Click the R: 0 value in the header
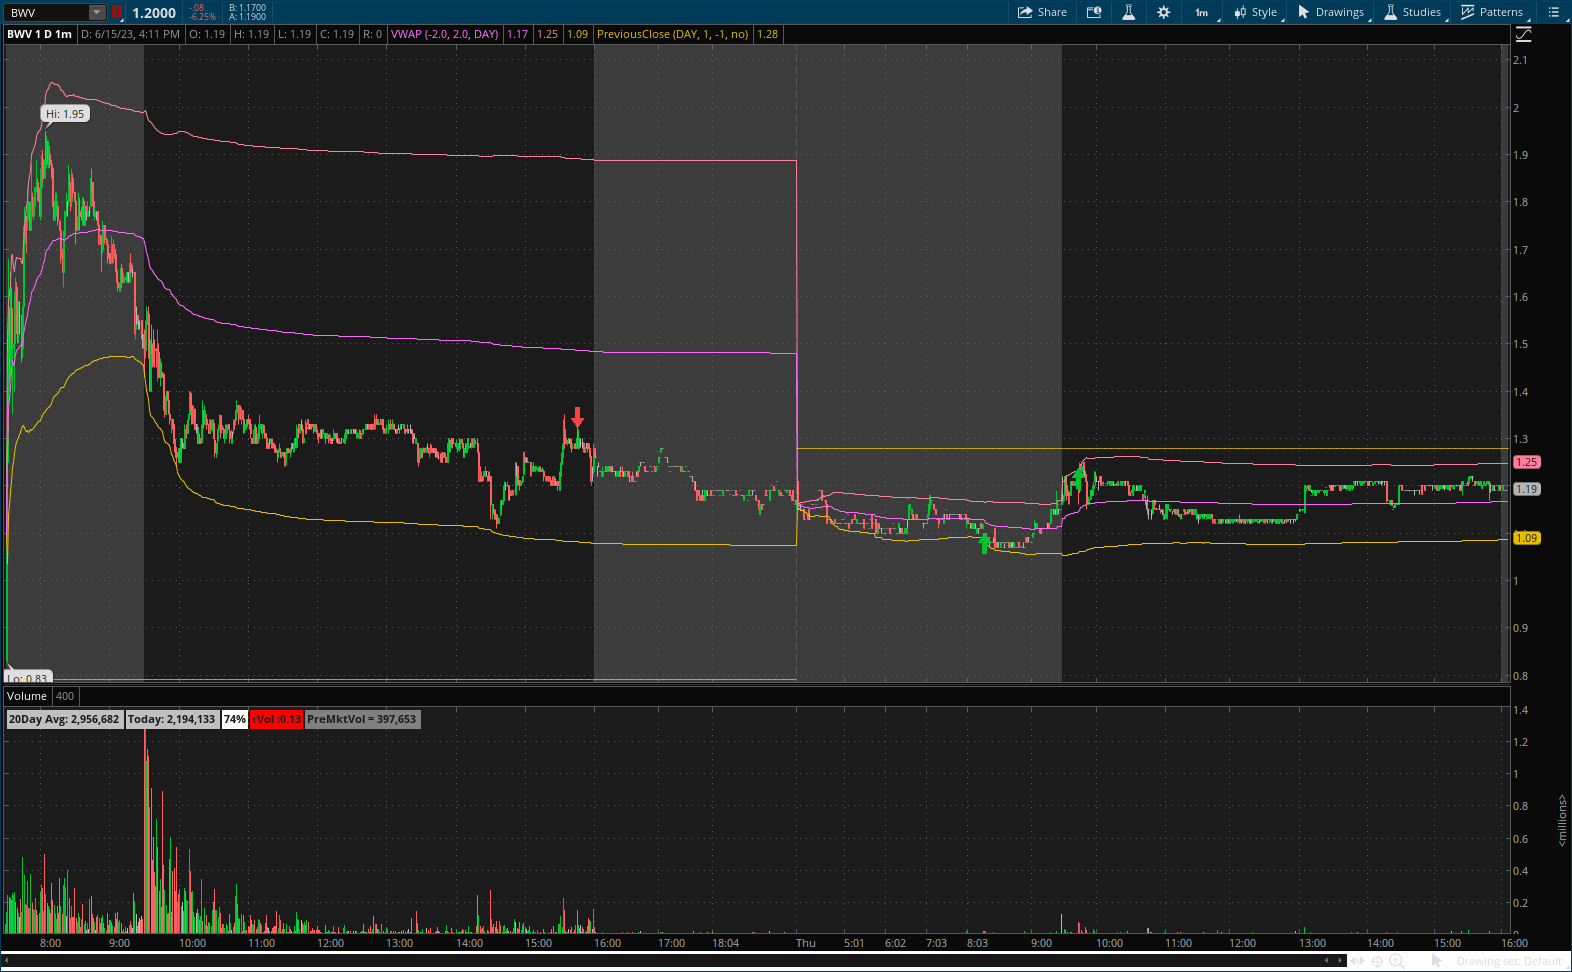 coord(372,34)
